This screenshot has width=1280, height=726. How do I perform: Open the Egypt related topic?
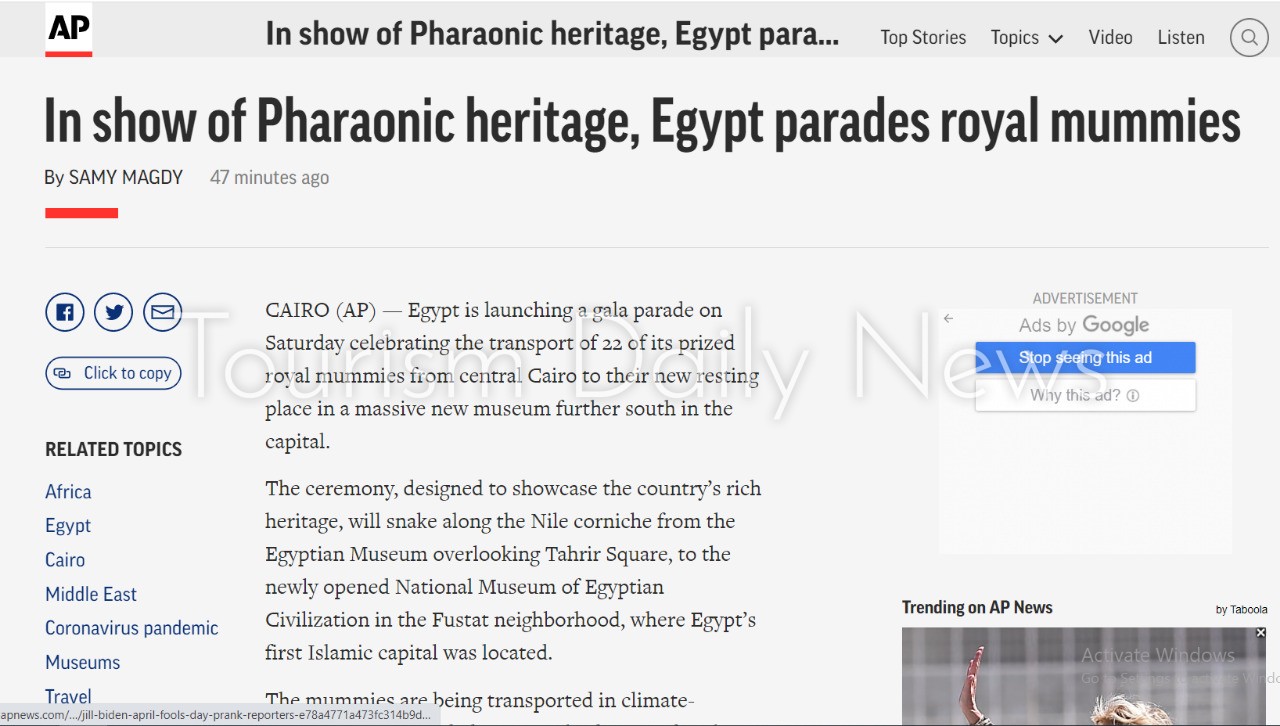click(68, 526)
